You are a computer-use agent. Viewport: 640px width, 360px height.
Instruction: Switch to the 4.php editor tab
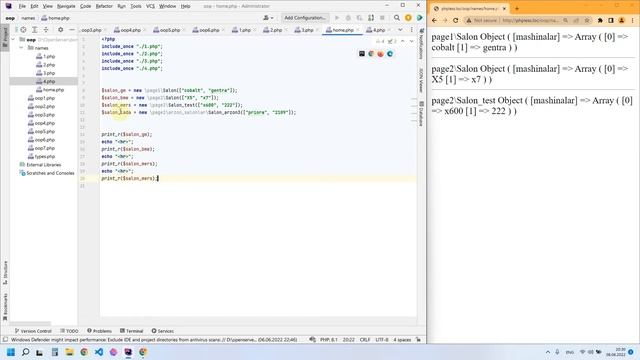[378, 30]
